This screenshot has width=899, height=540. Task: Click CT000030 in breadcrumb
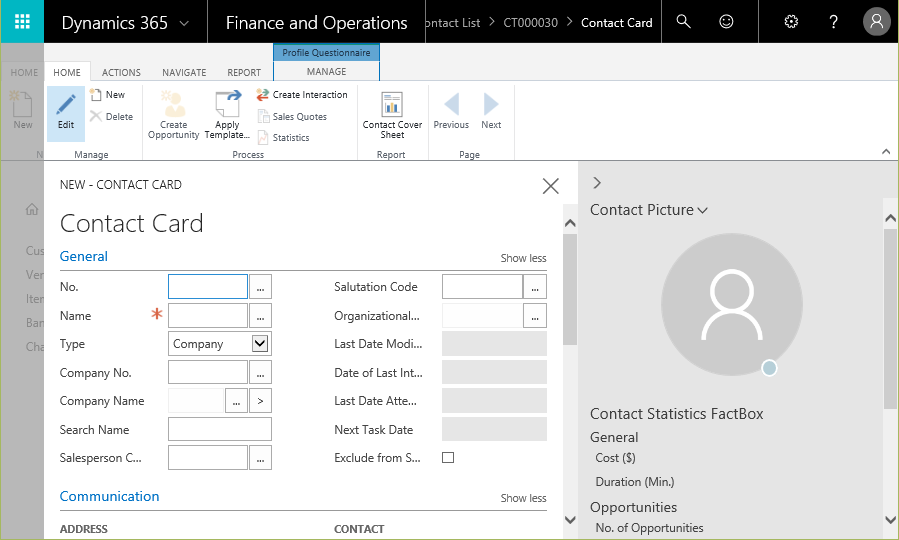(530, 23)
